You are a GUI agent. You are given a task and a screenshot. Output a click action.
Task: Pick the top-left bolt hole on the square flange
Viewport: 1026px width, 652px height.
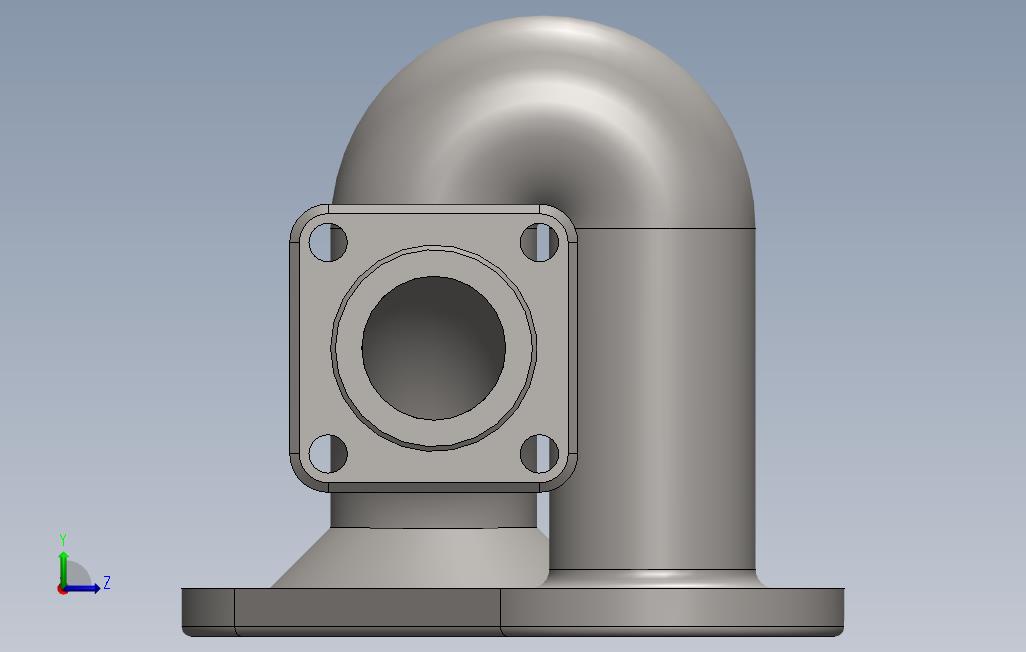click(327, 242)
